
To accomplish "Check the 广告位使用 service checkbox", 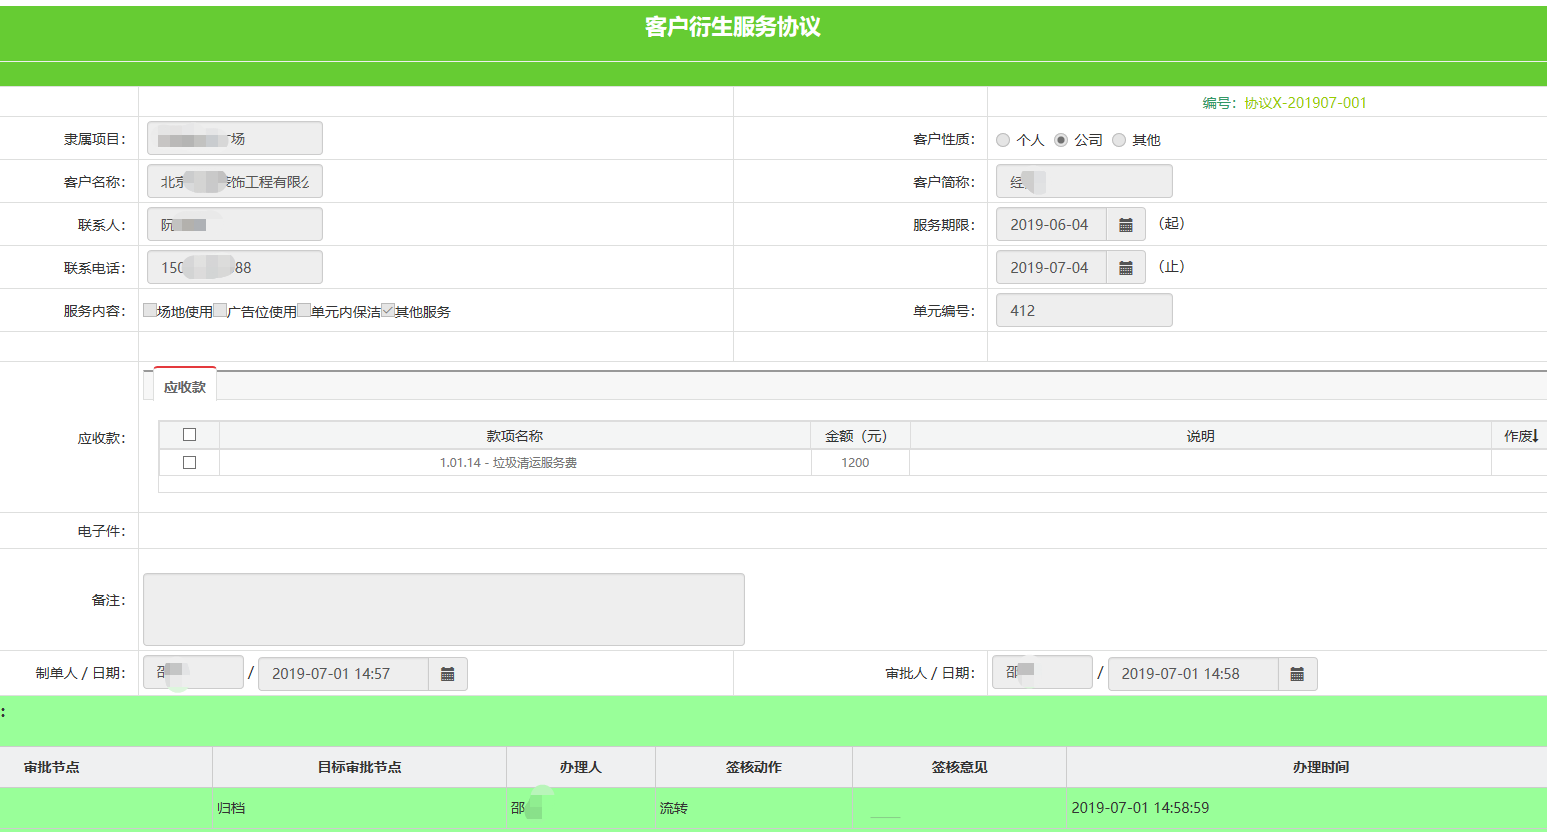I will (220, 310).
